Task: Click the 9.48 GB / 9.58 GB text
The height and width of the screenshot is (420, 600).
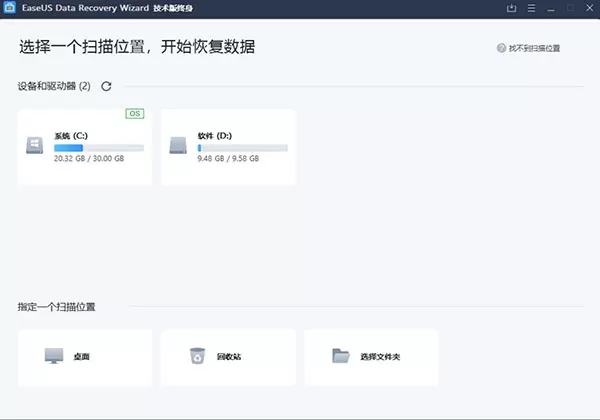Action: coord(228,158)
